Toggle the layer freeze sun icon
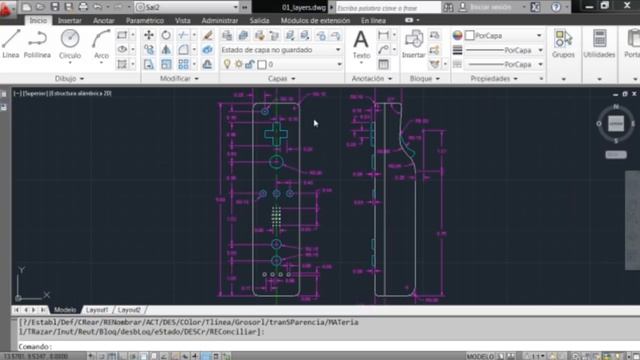Screen dimensions: 640x360 (x=238, y=64)
